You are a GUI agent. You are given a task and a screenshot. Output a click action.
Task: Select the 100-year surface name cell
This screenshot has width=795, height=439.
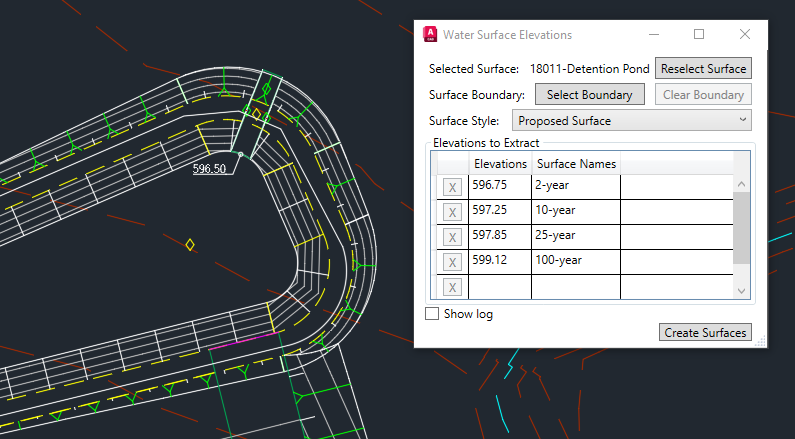(x=575, y=261)
